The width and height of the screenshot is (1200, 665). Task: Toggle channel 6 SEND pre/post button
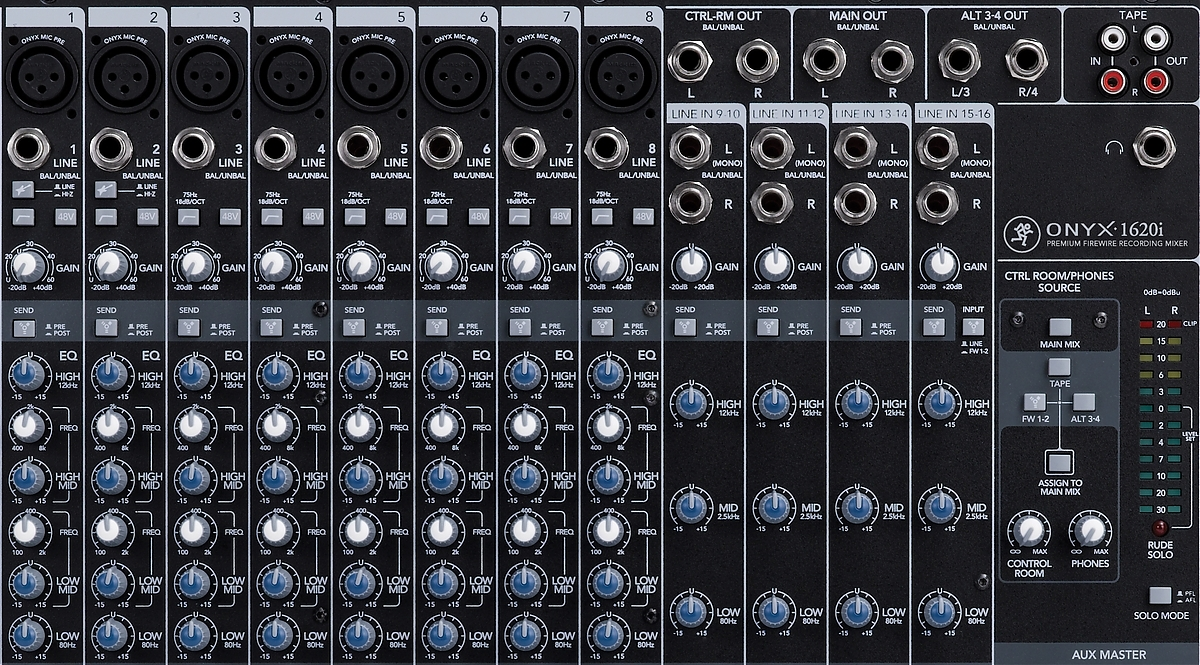point(436,326)
